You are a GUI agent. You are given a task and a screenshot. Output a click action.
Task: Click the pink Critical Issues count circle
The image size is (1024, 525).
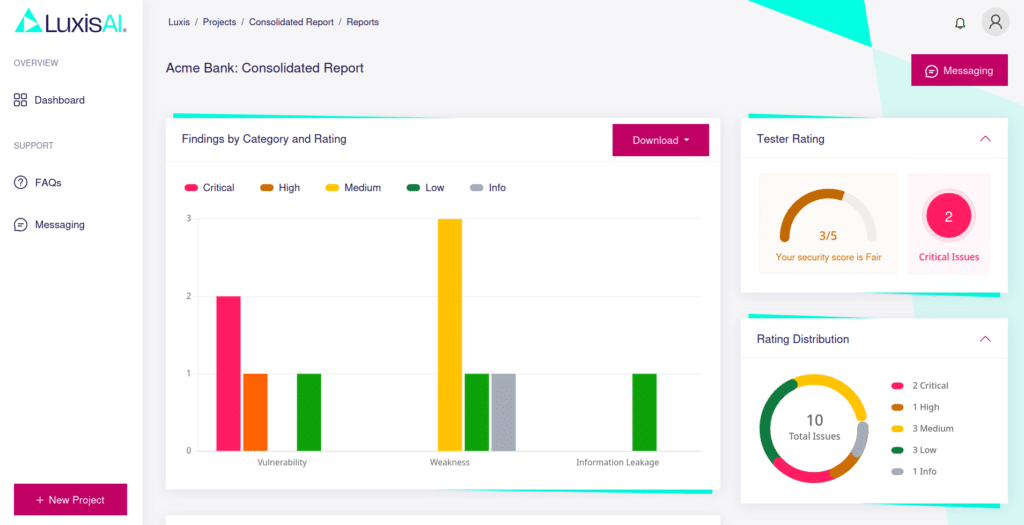948,216
